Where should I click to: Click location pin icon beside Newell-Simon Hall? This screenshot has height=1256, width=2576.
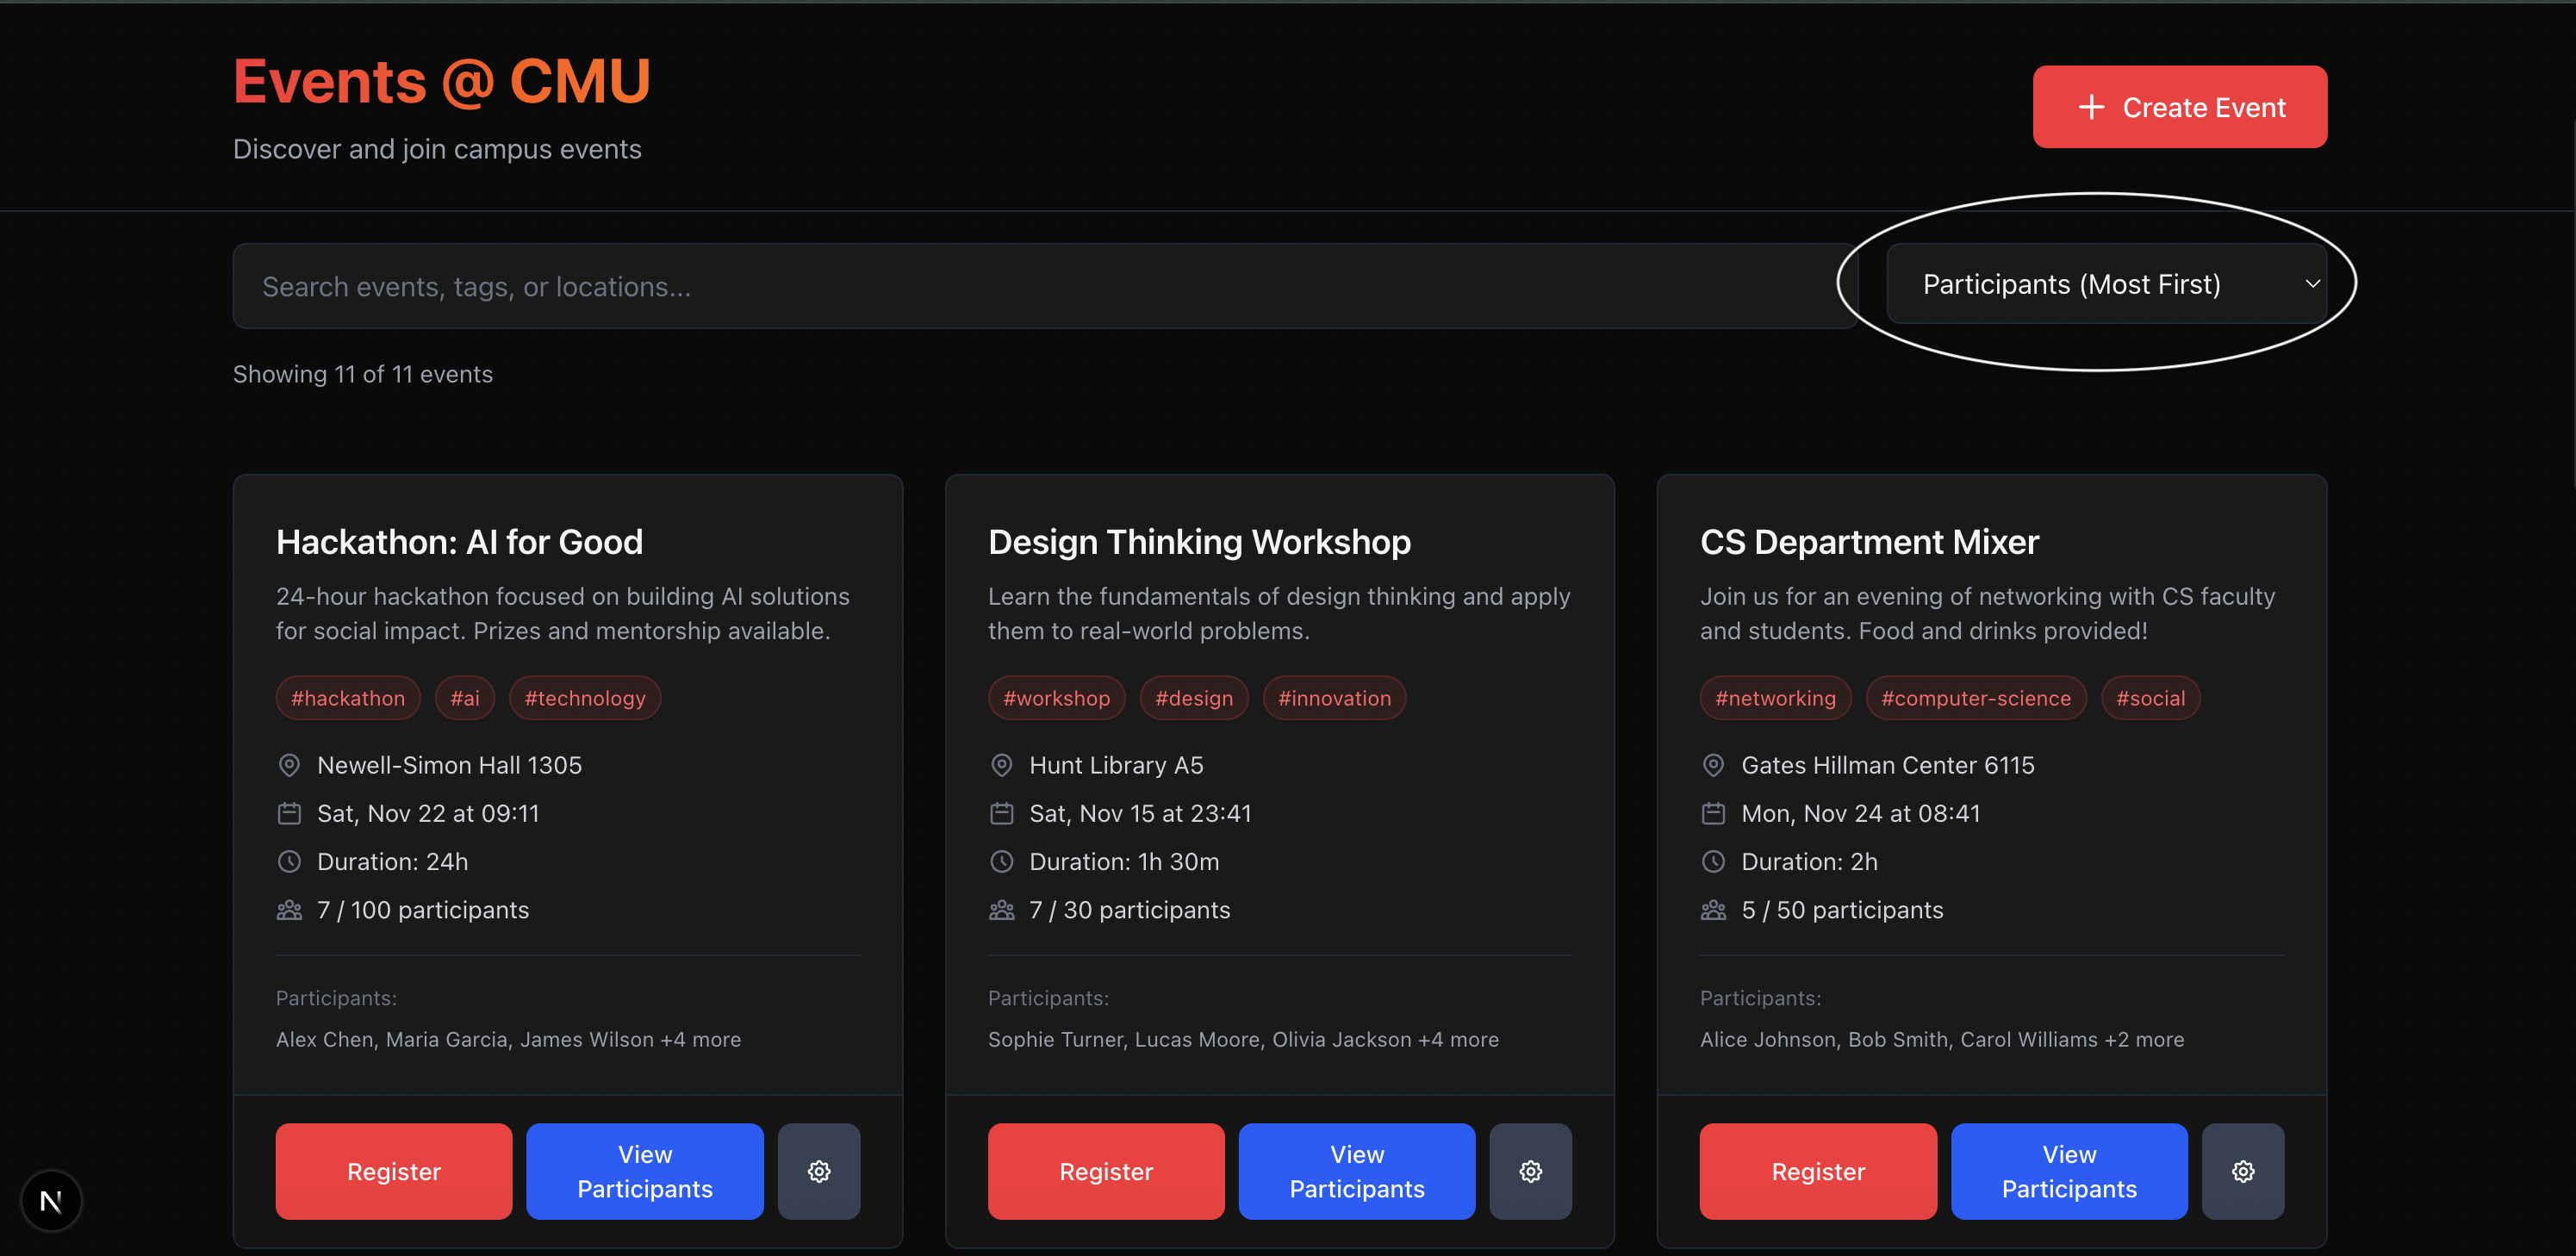point(289,765)
